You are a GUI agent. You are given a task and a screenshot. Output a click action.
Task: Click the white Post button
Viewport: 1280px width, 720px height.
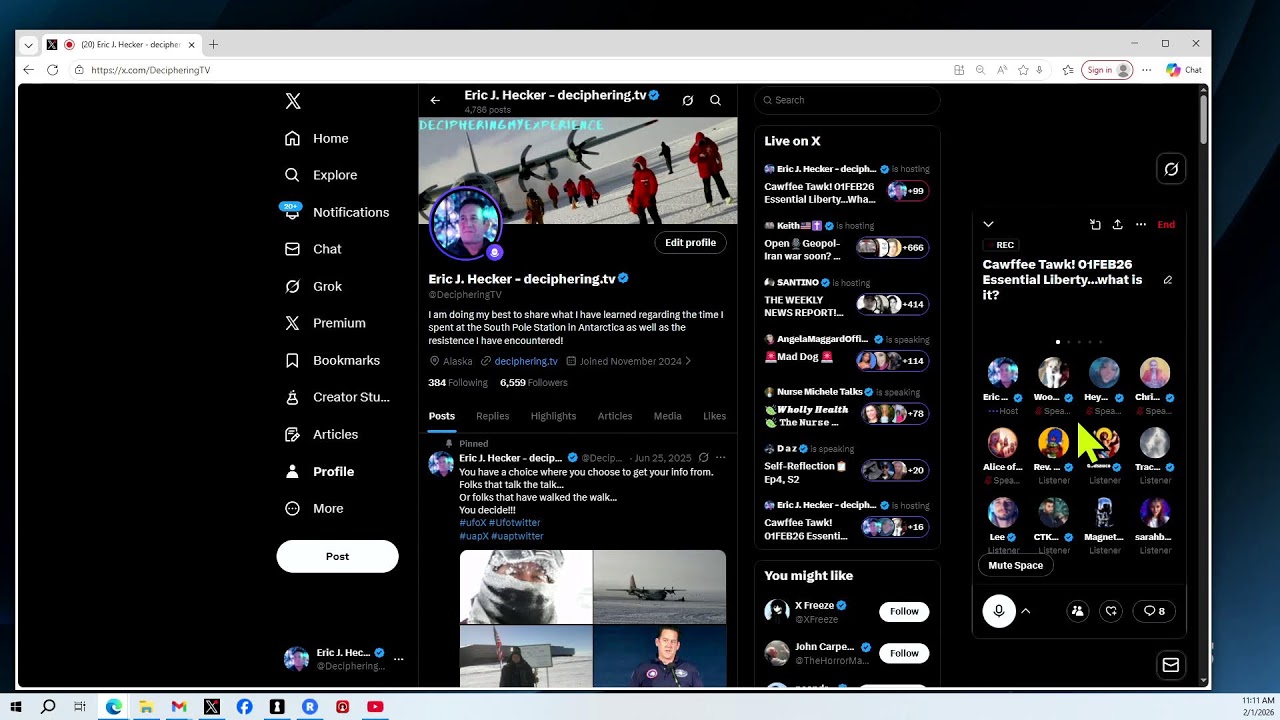click(x=337, y=556)
